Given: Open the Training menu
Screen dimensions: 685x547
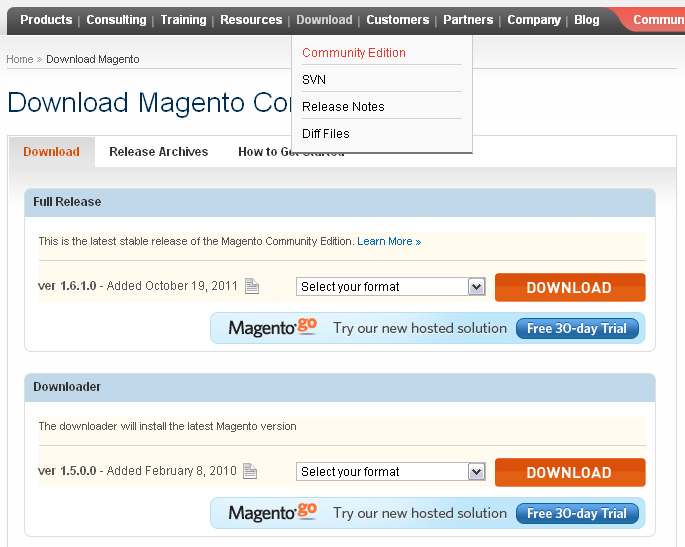Looking at the screenshot, I should click(x=183, y=20).
